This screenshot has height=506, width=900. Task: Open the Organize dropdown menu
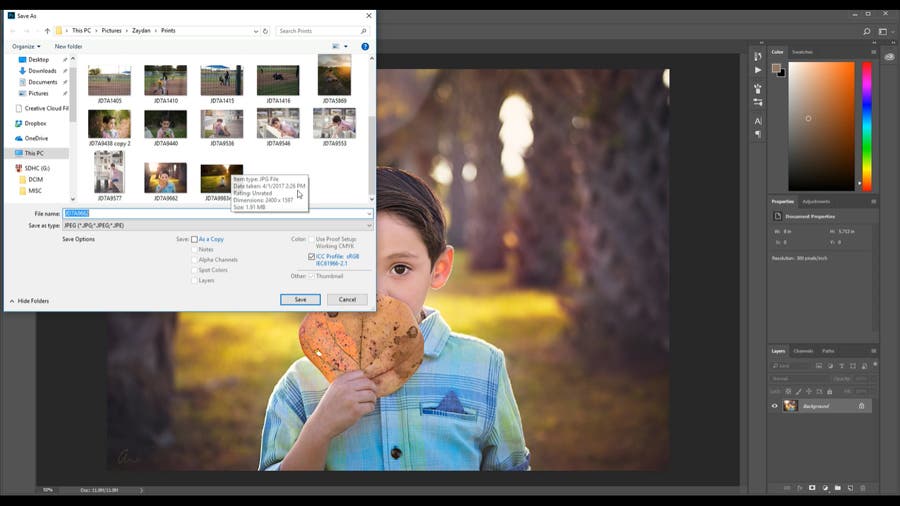click(26, 46)
